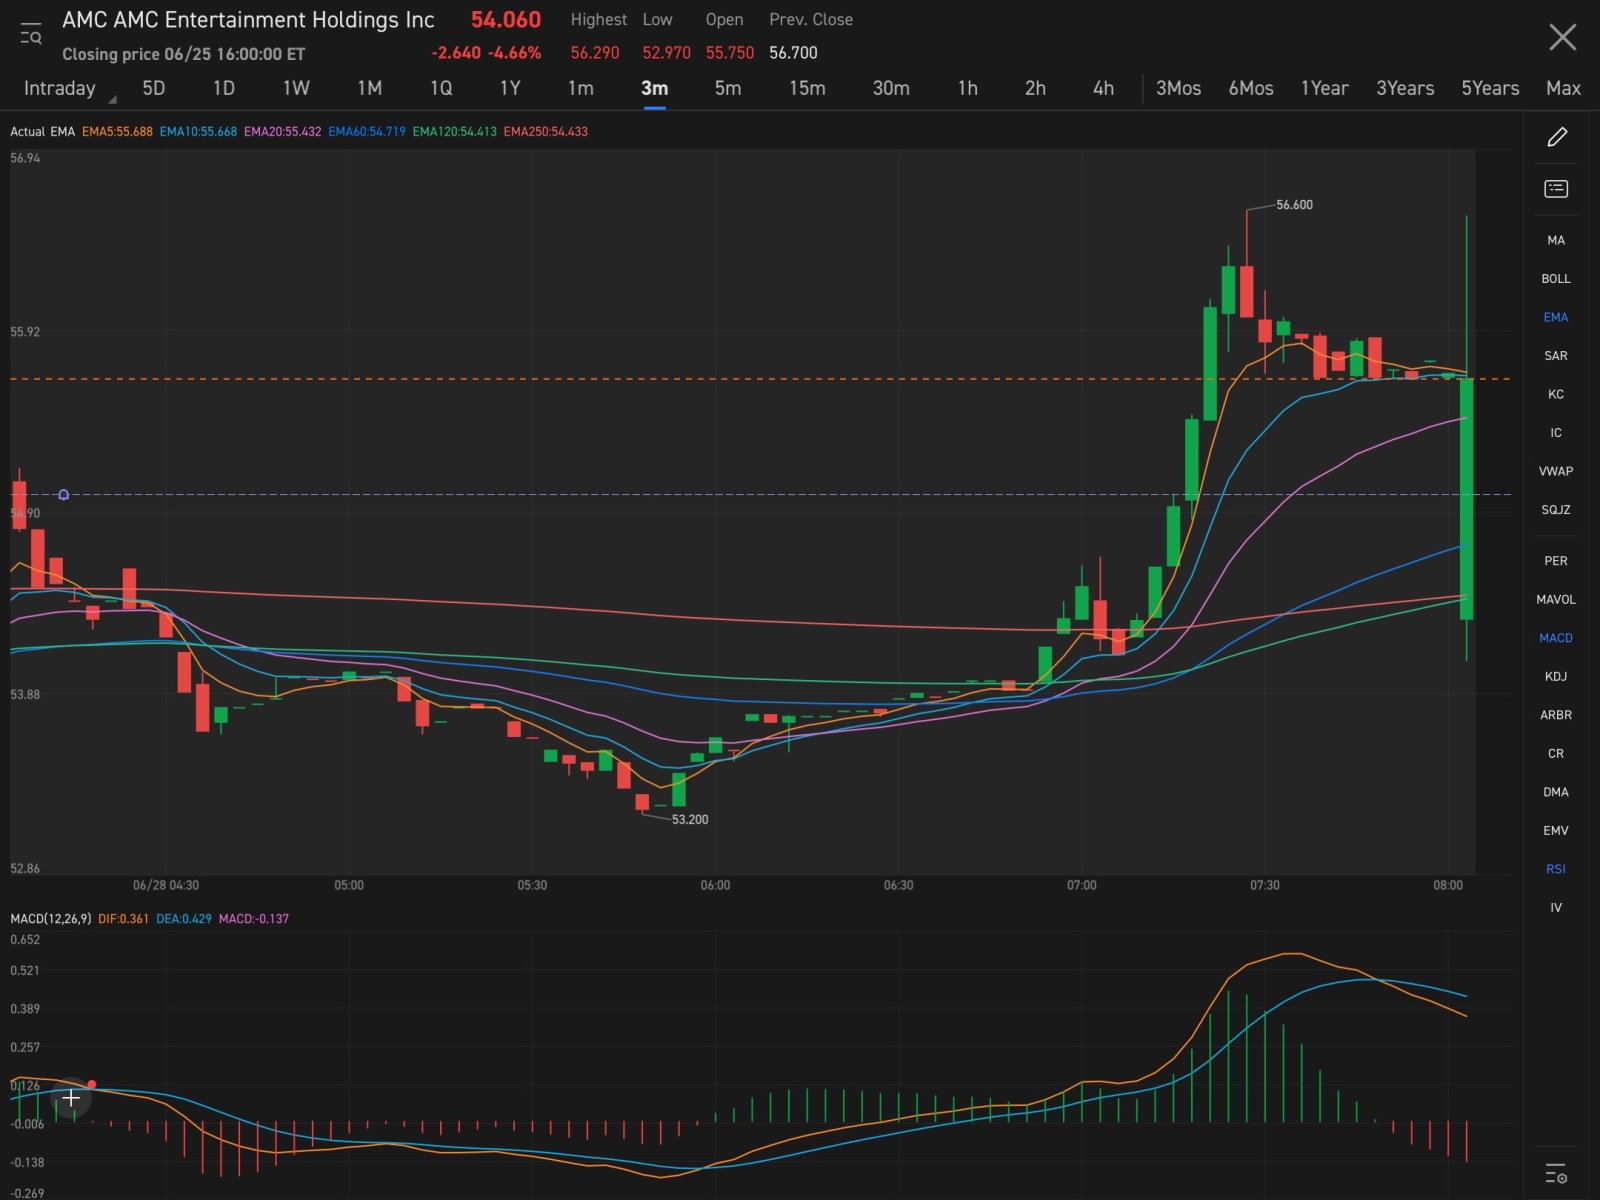Show the 3Years range
The height and width of the screenshot is (1200, 1600).
[1405, 88]
